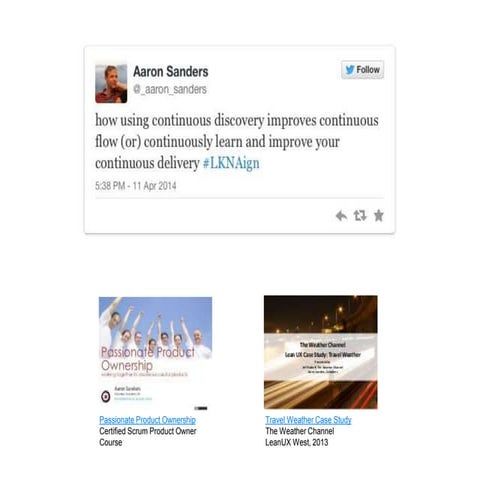This screenshot has width=480, height=480.
Task: Open Aaron Sanders profile picture
Action: [111, 84]
